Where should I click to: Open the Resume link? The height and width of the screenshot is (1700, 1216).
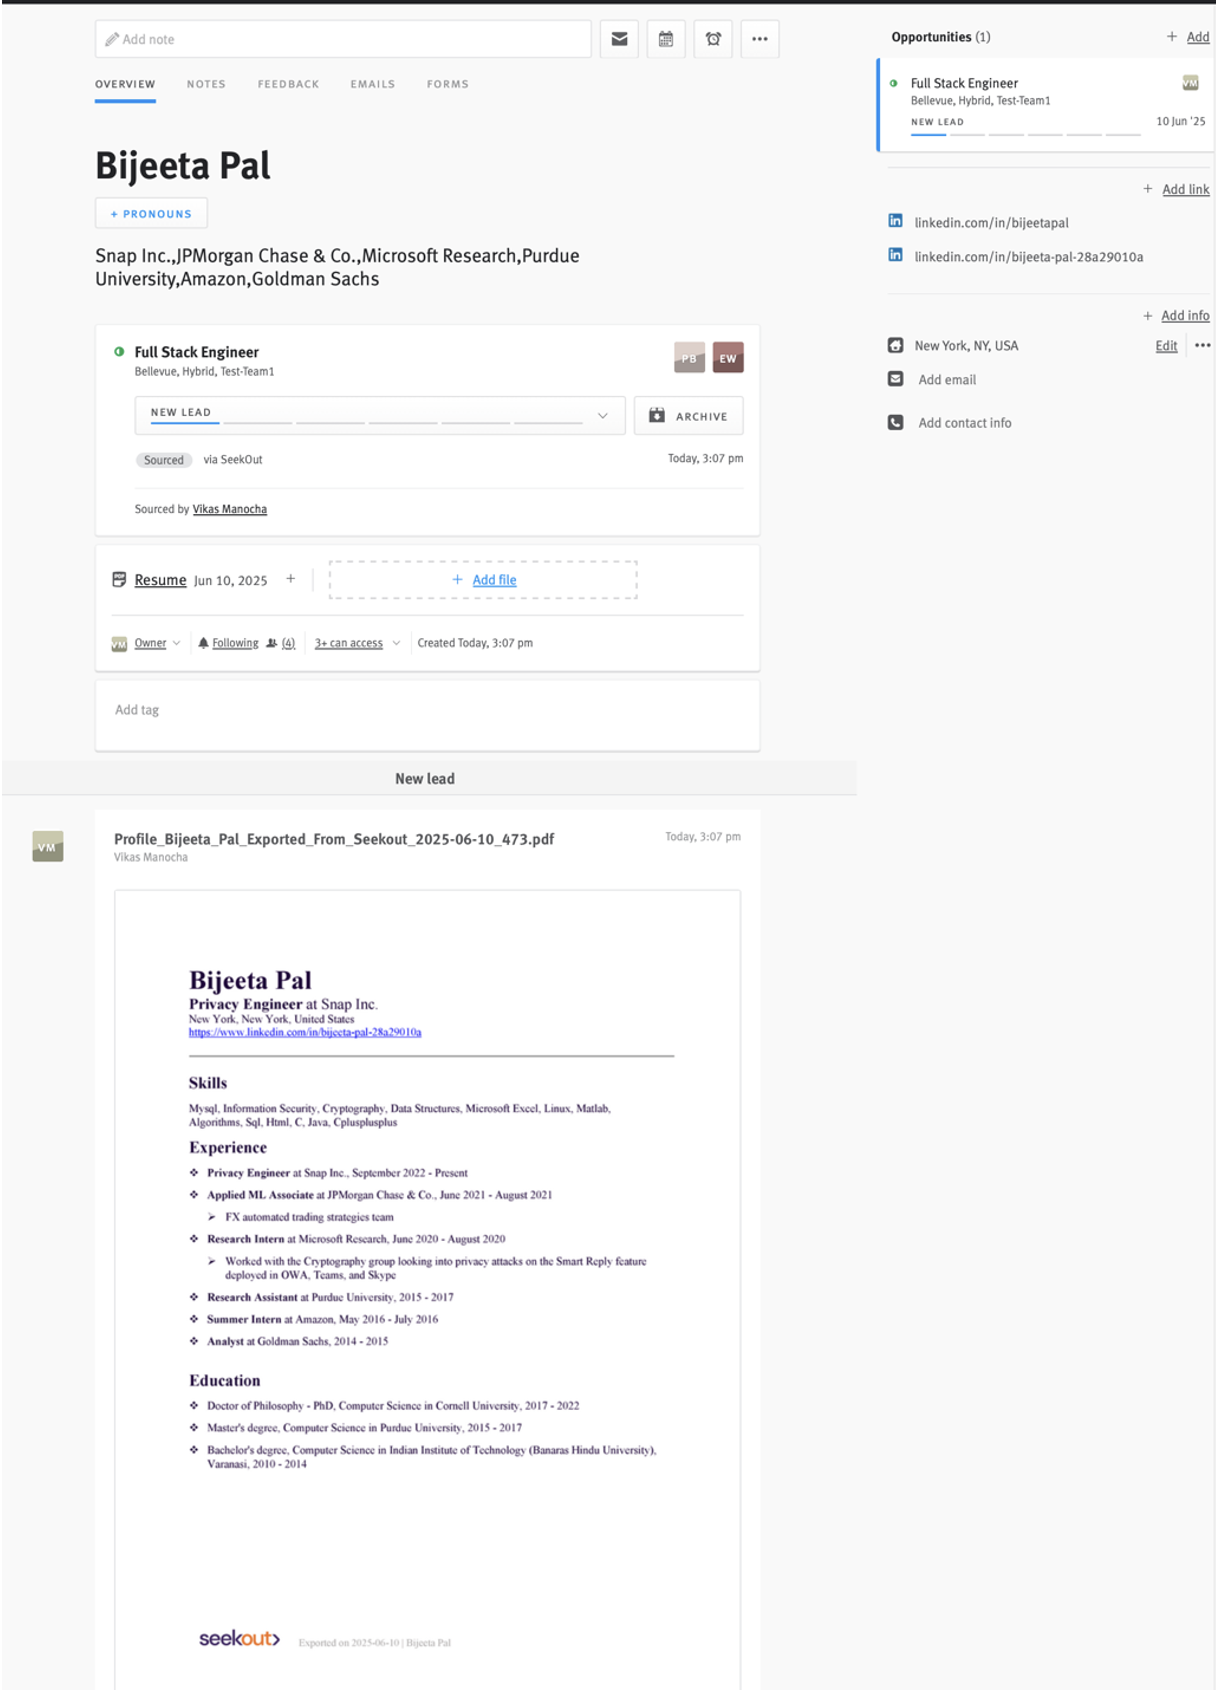160,580
